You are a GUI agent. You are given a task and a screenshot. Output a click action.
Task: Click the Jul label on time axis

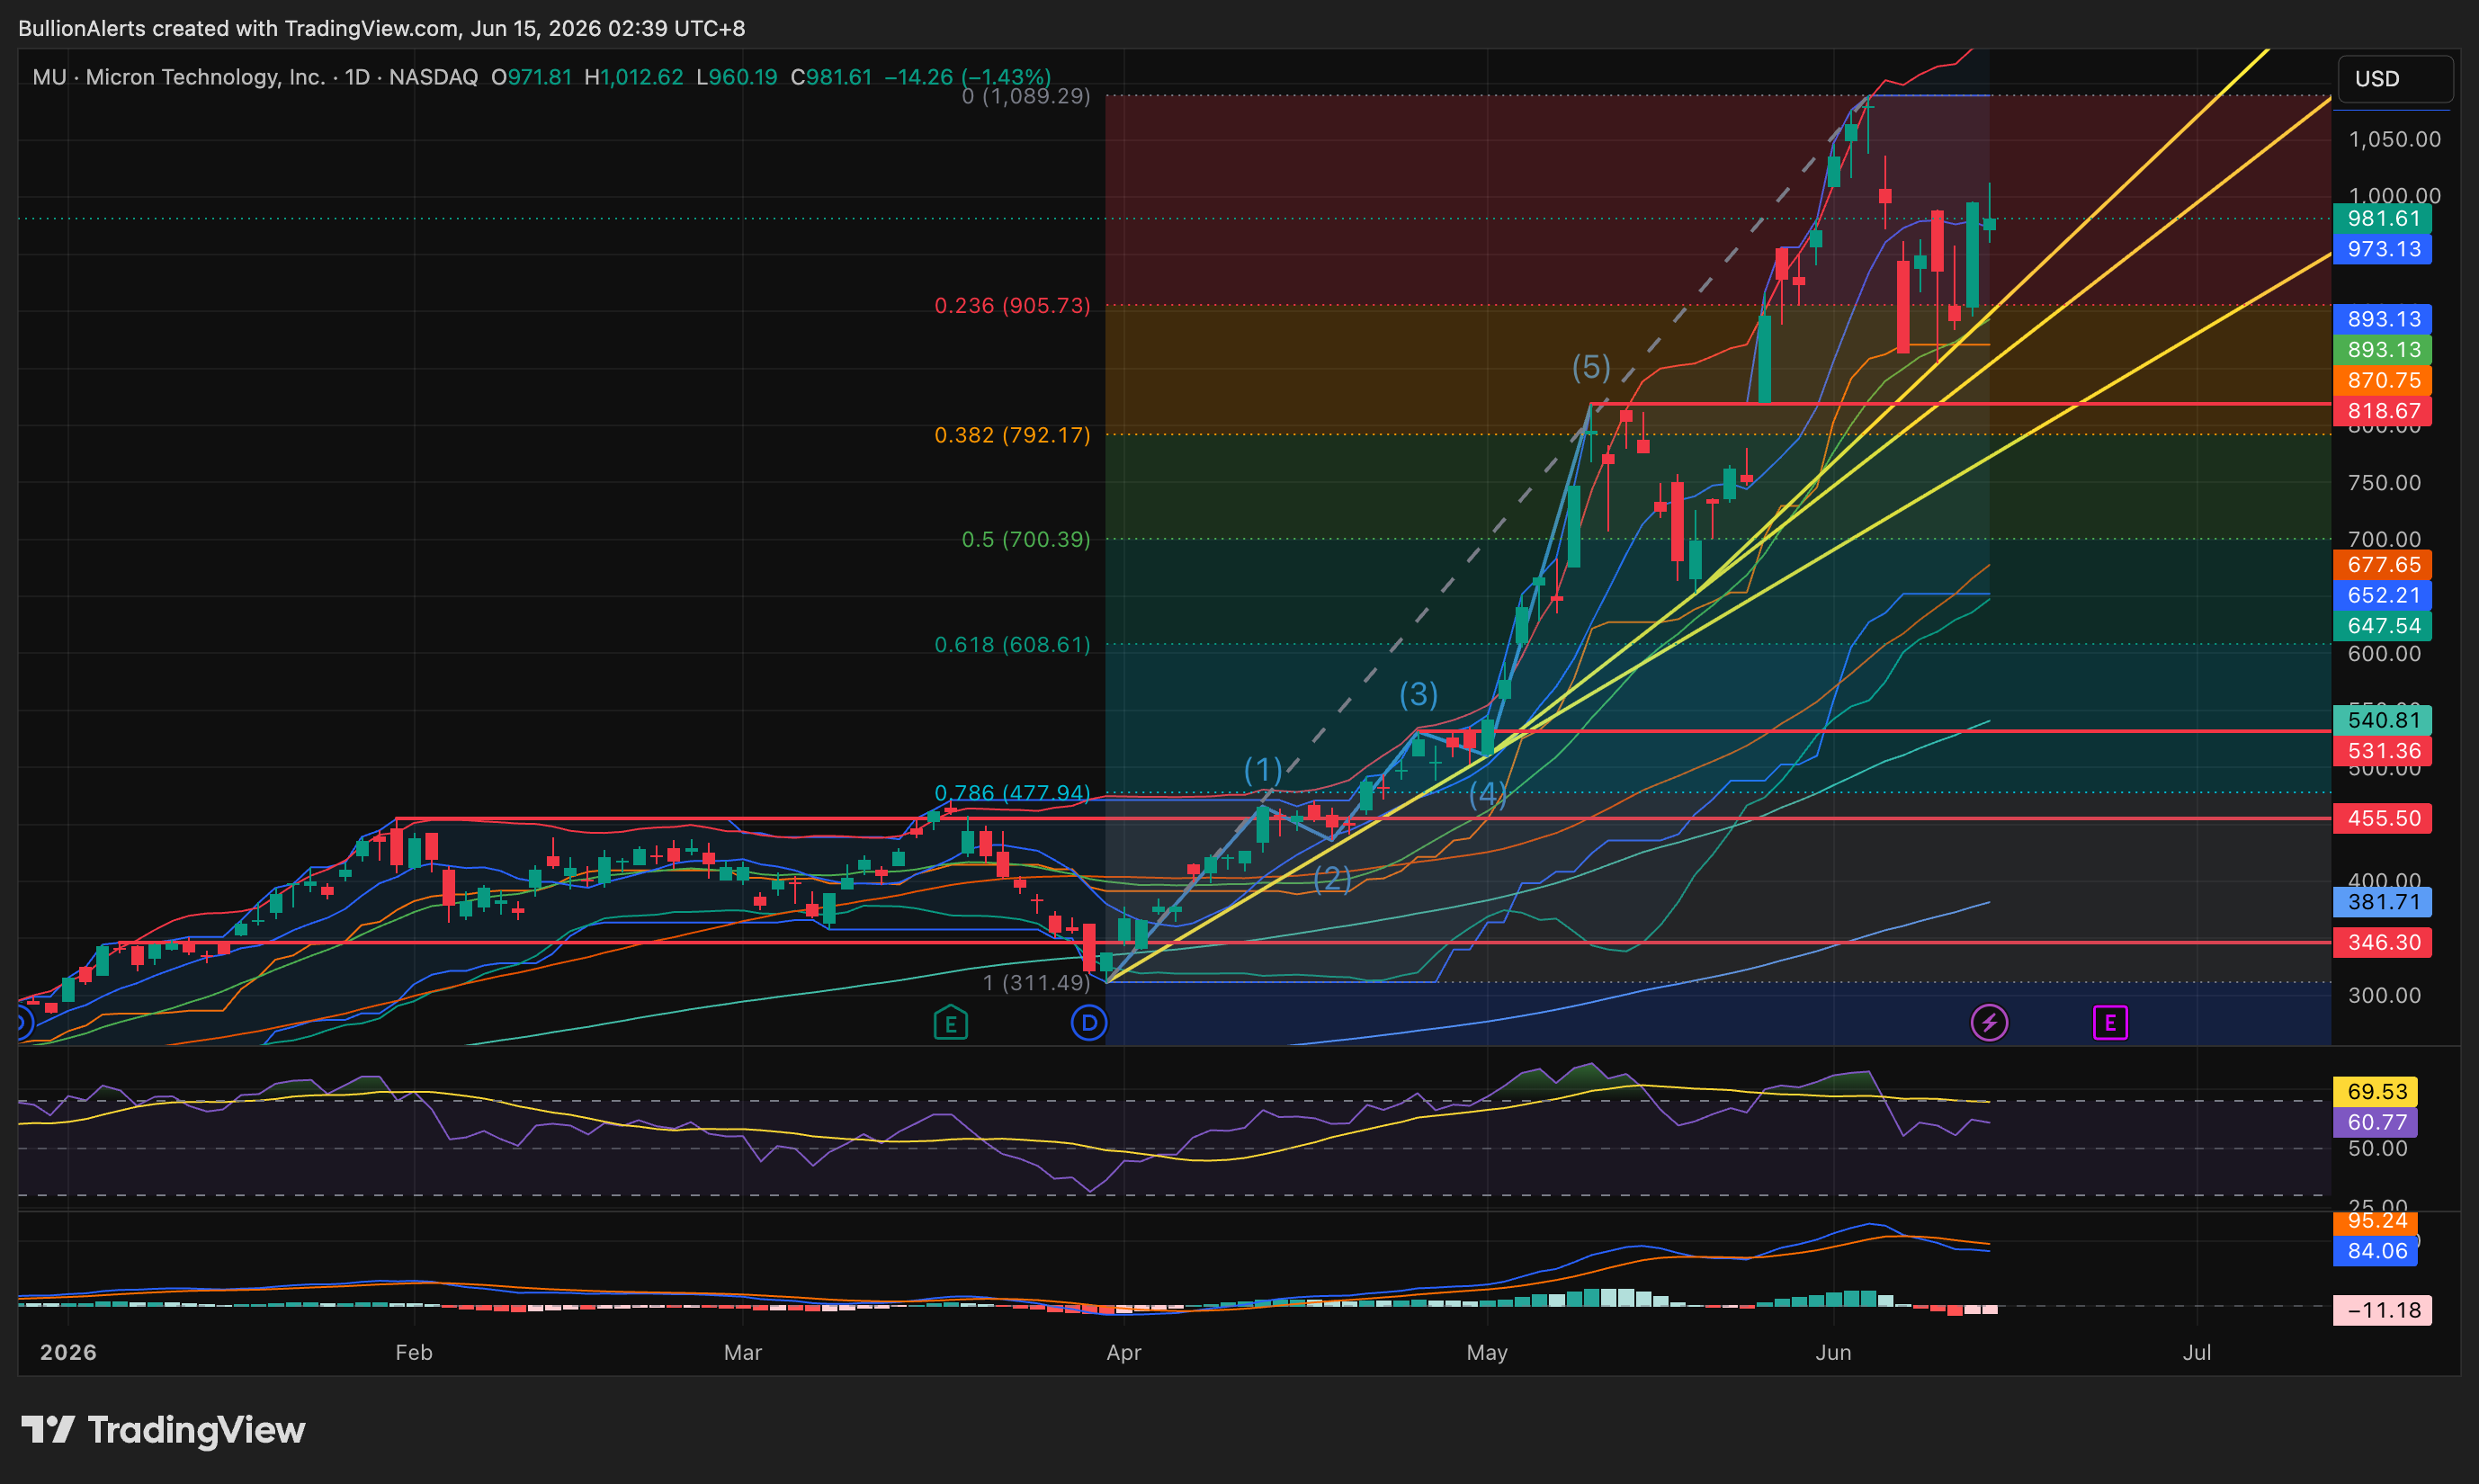(x=2197, y=1353)
